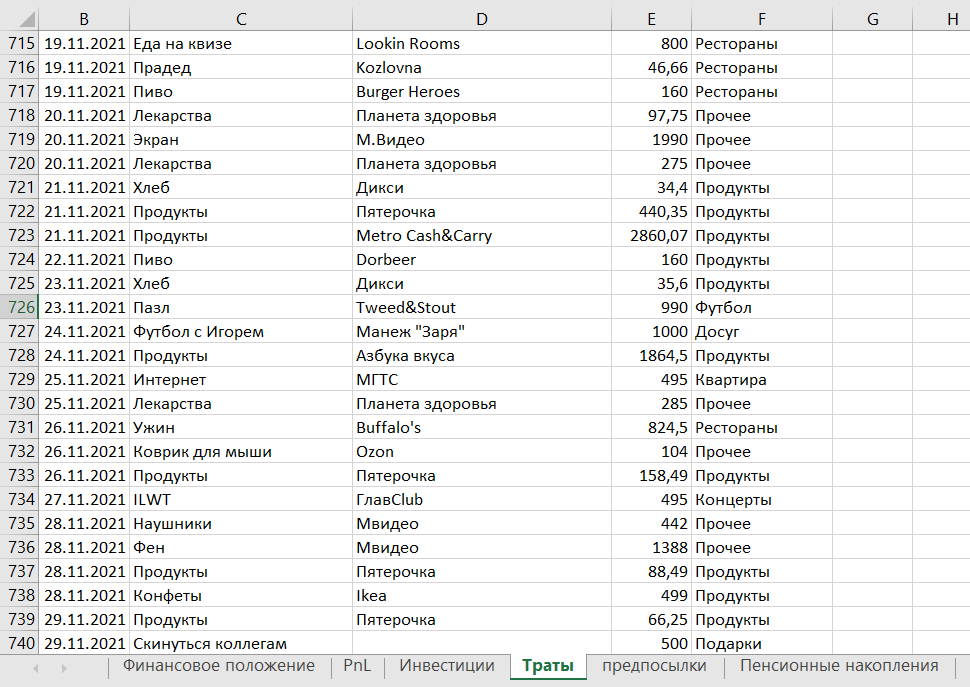
Task: Open the Пенсионные накопления sheet tab
Action: click(839, 666)
